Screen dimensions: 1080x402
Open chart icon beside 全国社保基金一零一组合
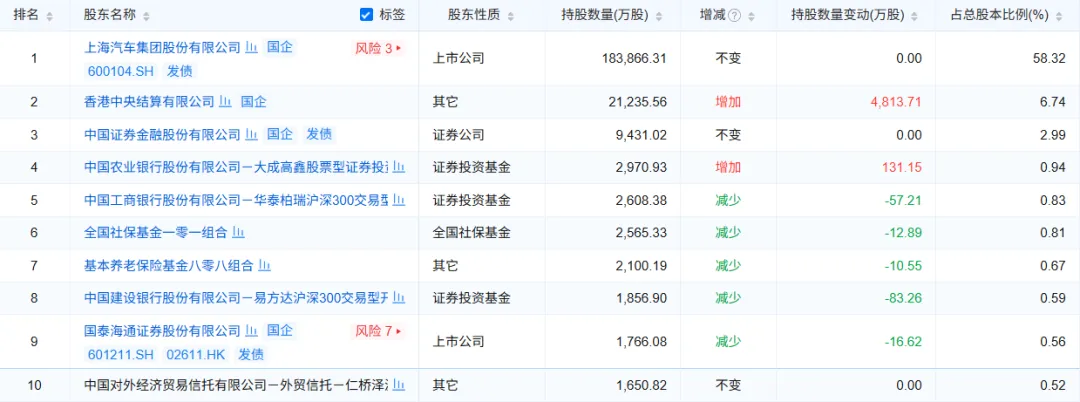tap(238, 233)
